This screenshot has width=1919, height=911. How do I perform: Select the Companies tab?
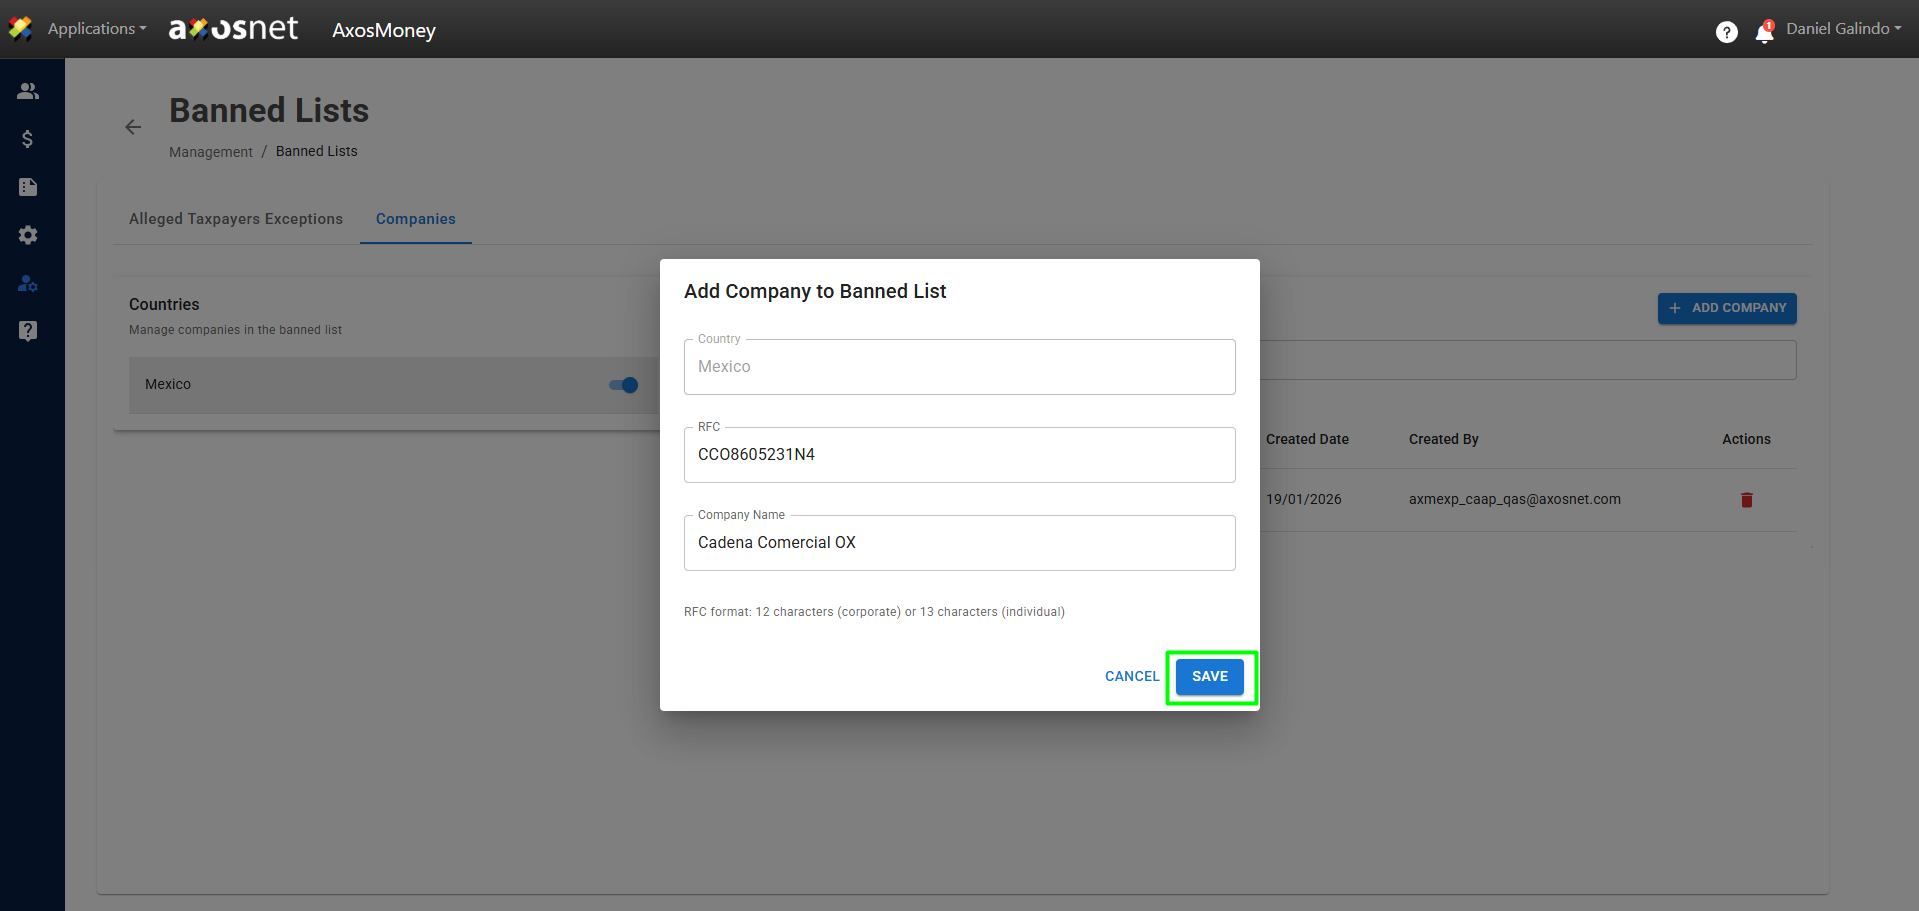tap(415, 219)
